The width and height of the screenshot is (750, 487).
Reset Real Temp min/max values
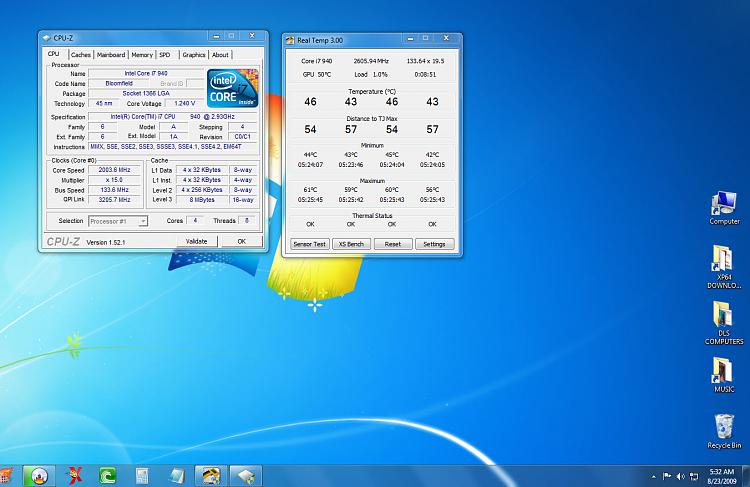coord(393,244)
